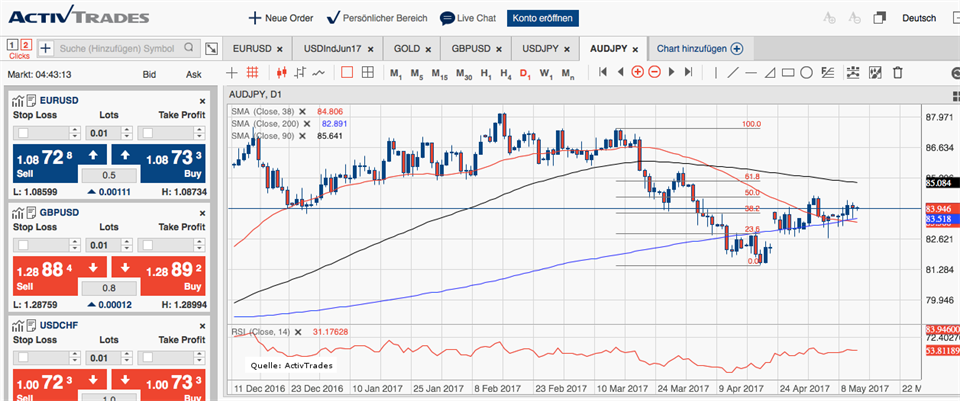
Task: Zoom out the chart with minus icon
Action: click(x=654, y=73)
